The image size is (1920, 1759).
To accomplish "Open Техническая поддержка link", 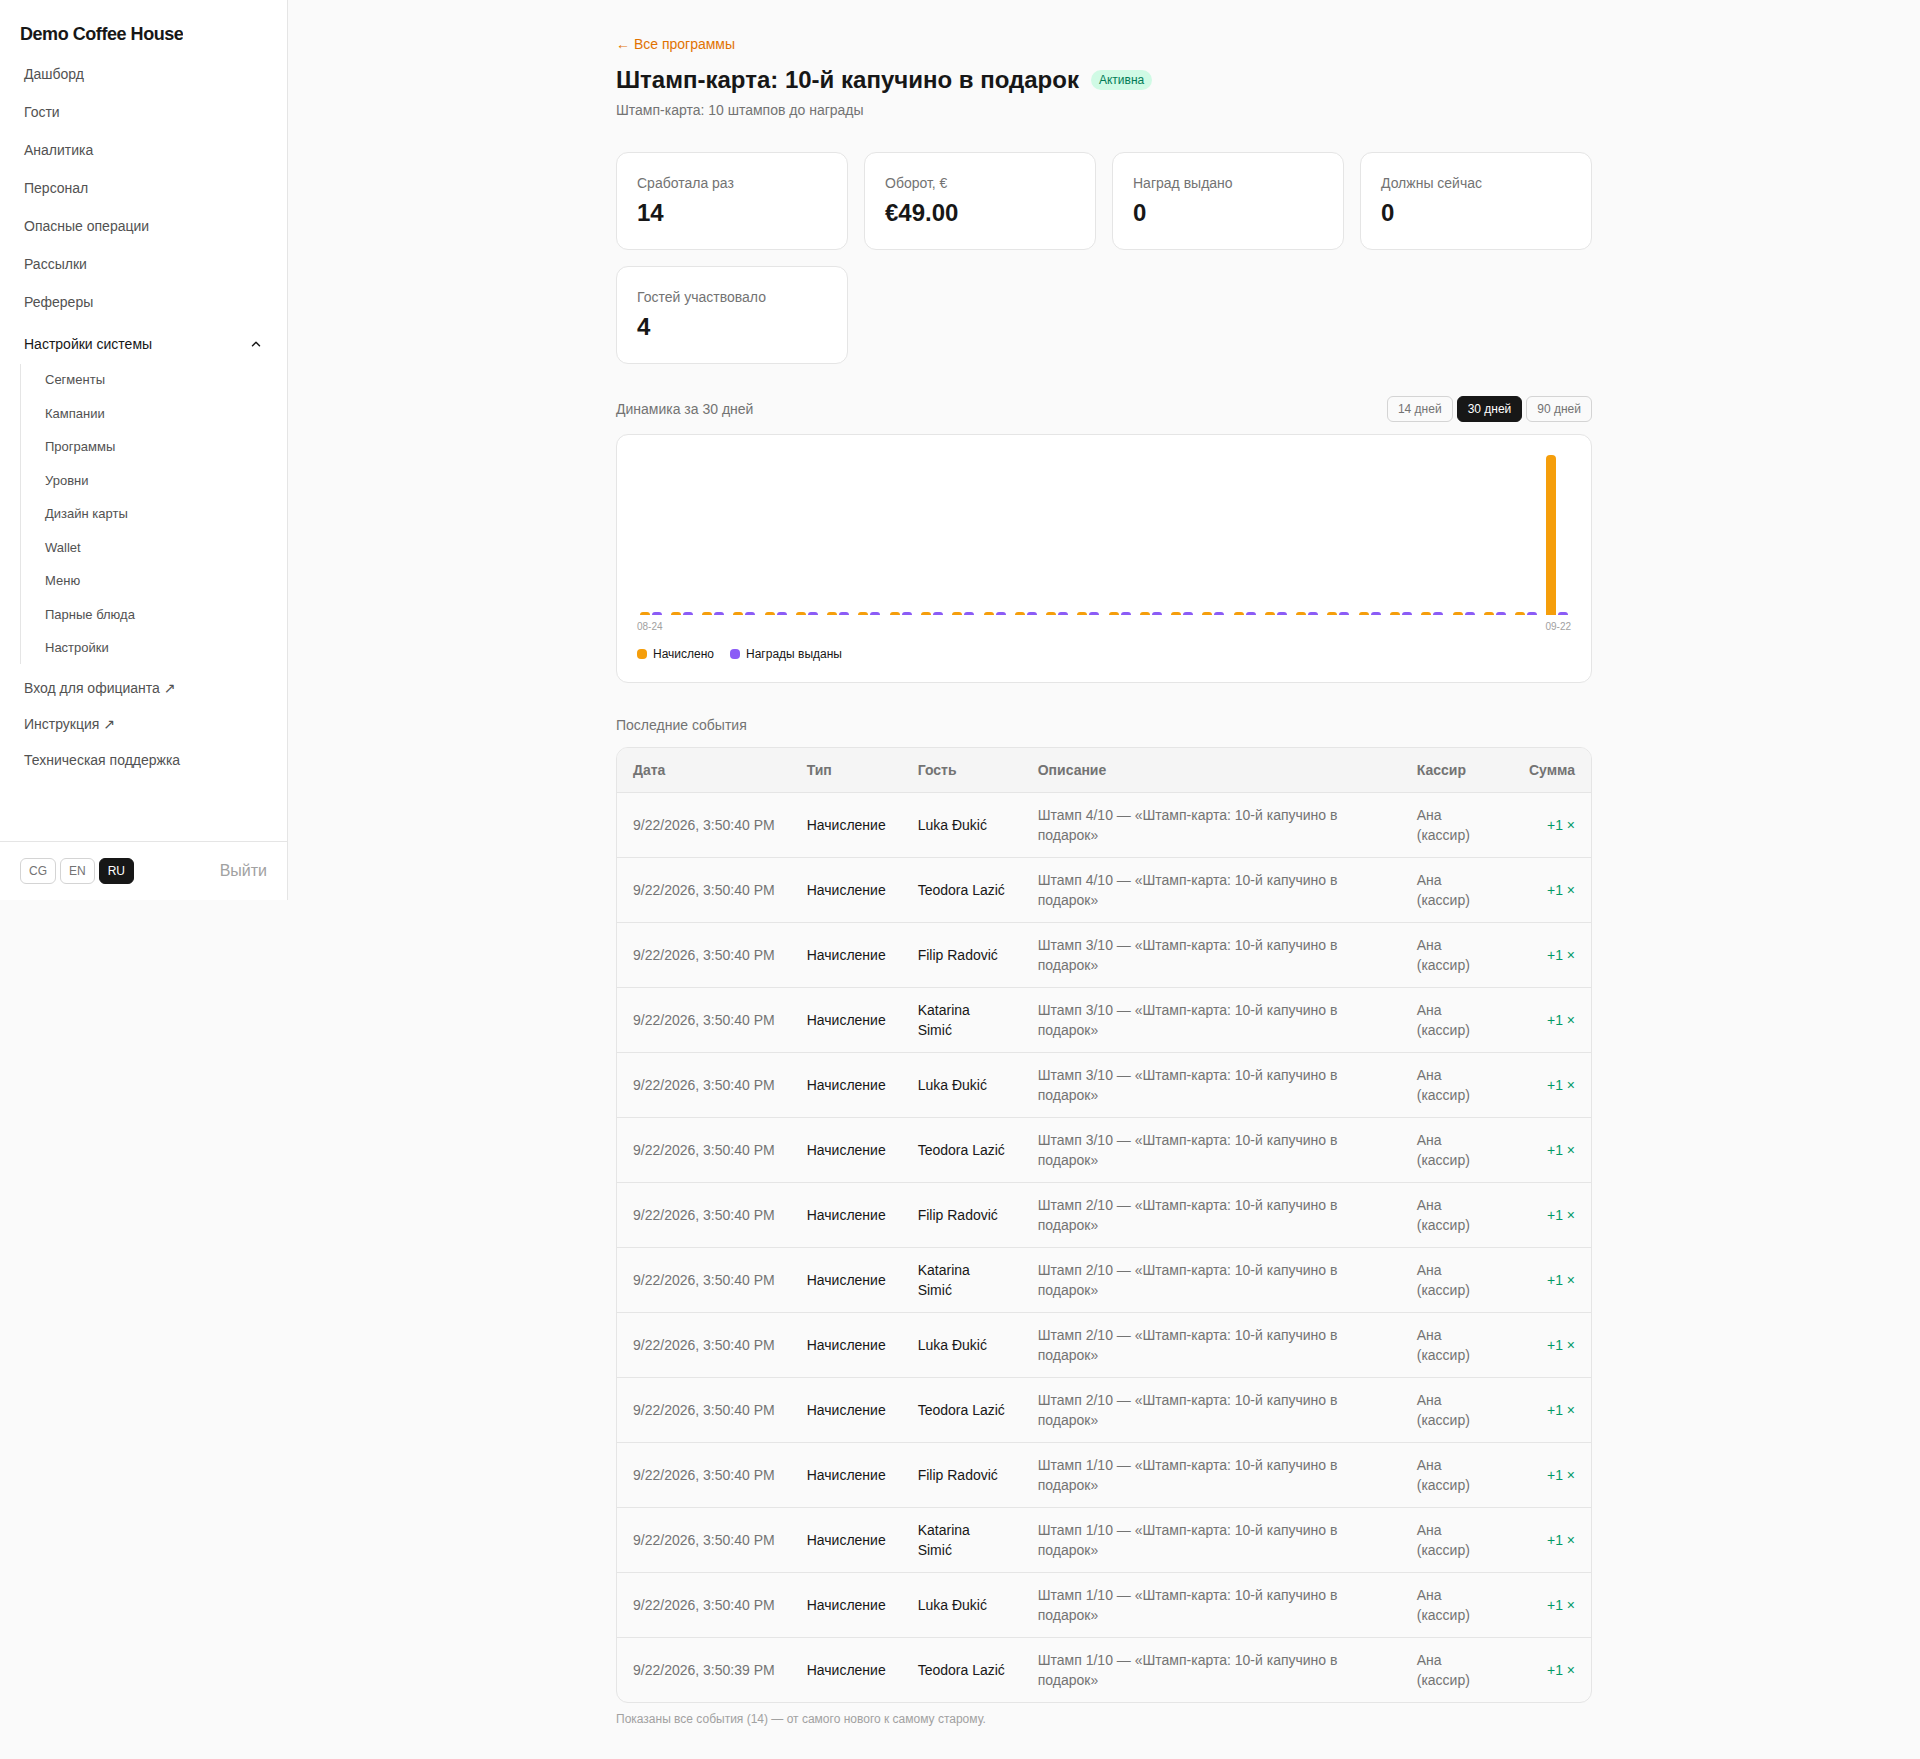I will pyautogui.click(x=102, y=760).
